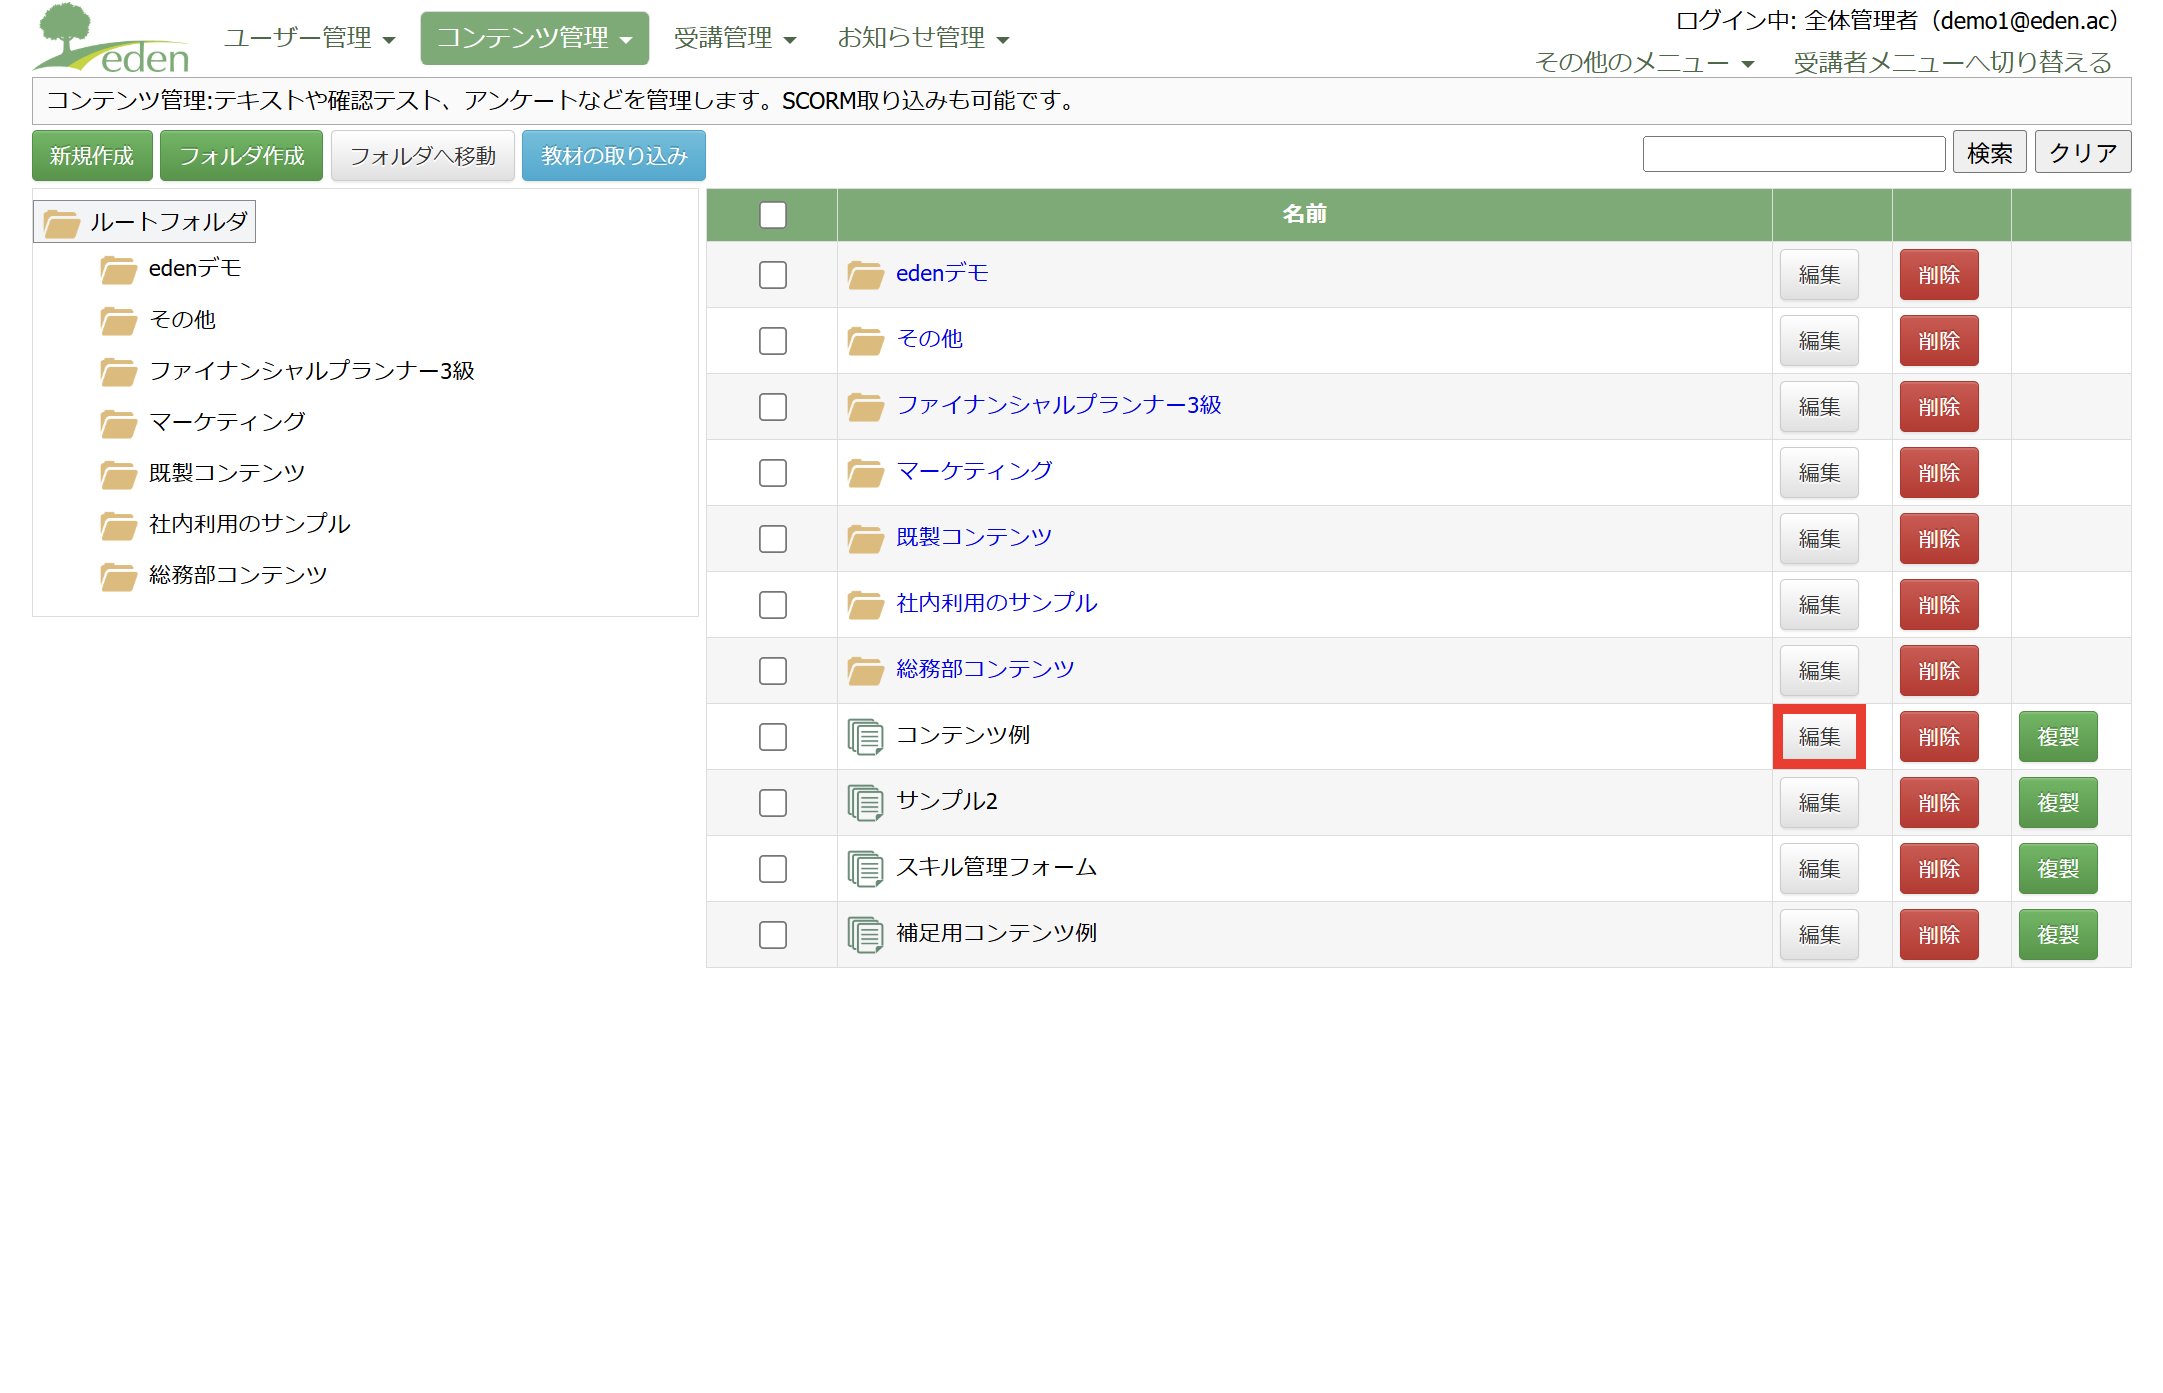The height and width of the screenshot is (1393, 2163).
Task: Check the 補足用コンテンツ例 row checkbox
Action: pyautogui.click(x=773, y=935)
